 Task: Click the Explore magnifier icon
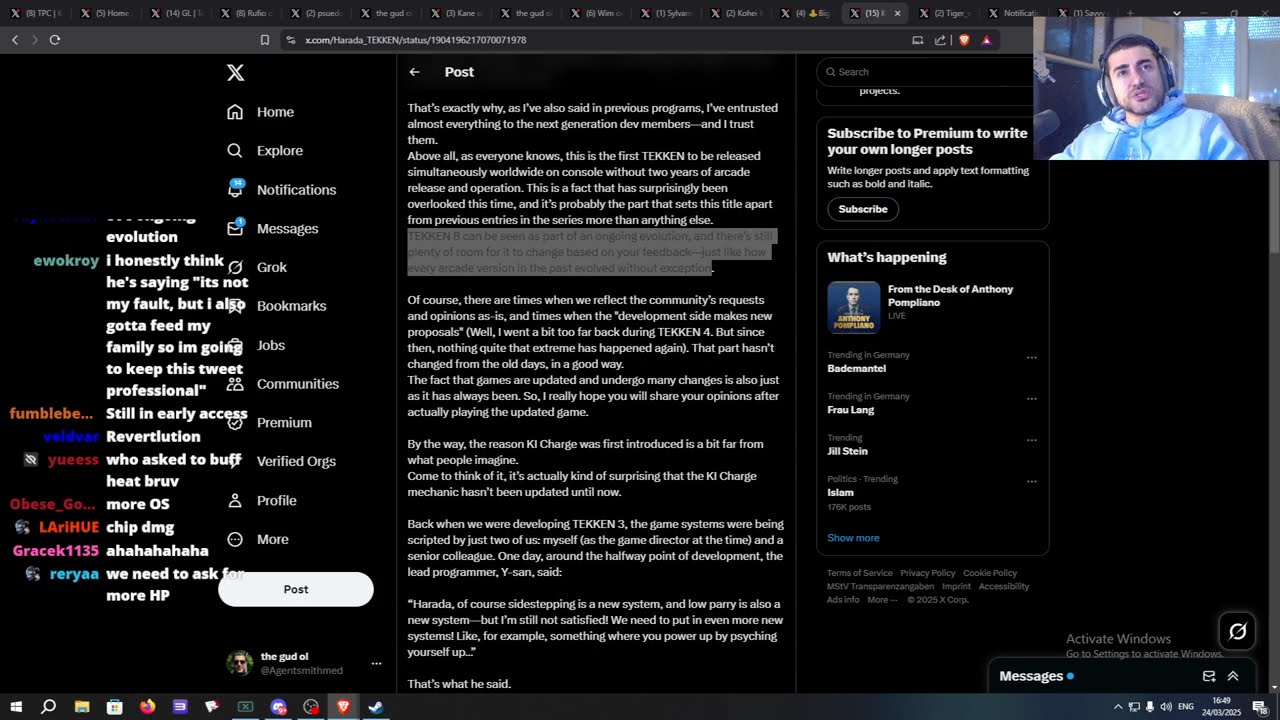click(x=235, y=151)
